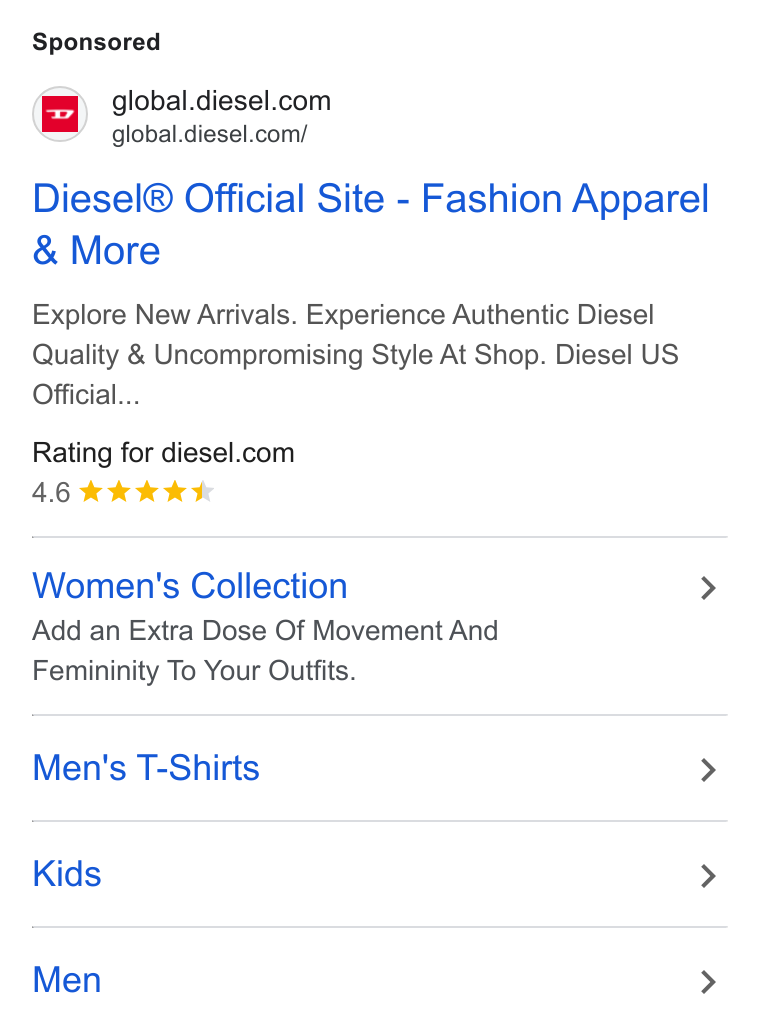Click the first gold rating star
Viewport: 760px width, 1032px height.
pyautogui.click(x=91, y=492)
